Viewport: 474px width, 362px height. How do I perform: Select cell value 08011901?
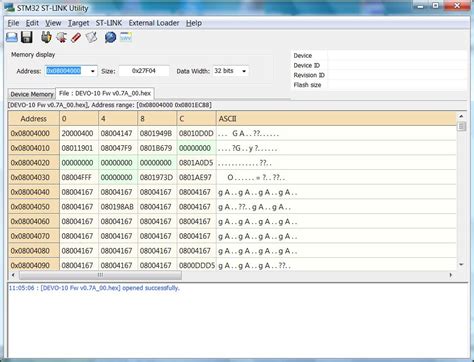click(x=79, y=148)
